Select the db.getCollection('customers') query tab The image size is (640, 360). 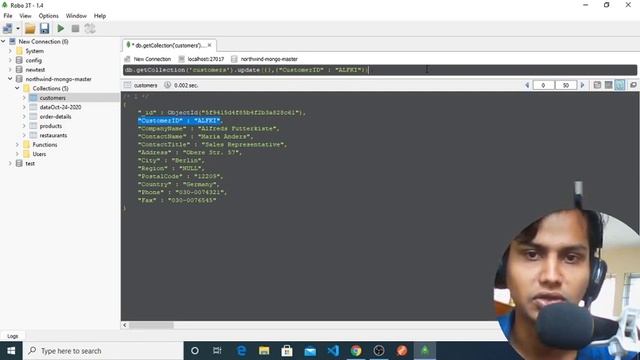[168, 45]
